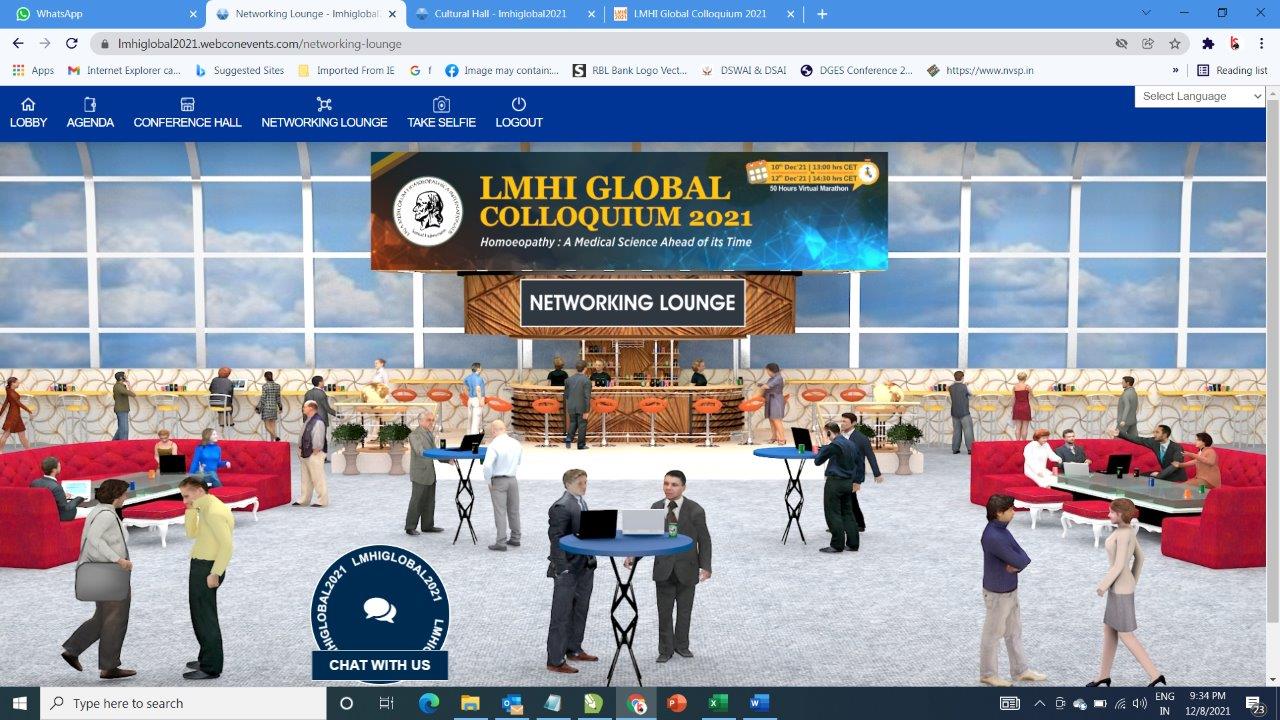Show hidden system tray icons
Image resolution: width=1280 pixels, height=720 pixels.
pos(1040,703)
